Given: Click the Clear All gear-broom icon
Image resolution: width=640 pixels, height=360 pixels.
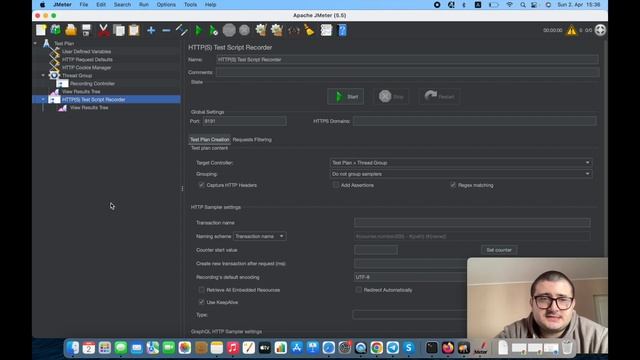Looking at the screenshot, I should click(x=277, y=30).
